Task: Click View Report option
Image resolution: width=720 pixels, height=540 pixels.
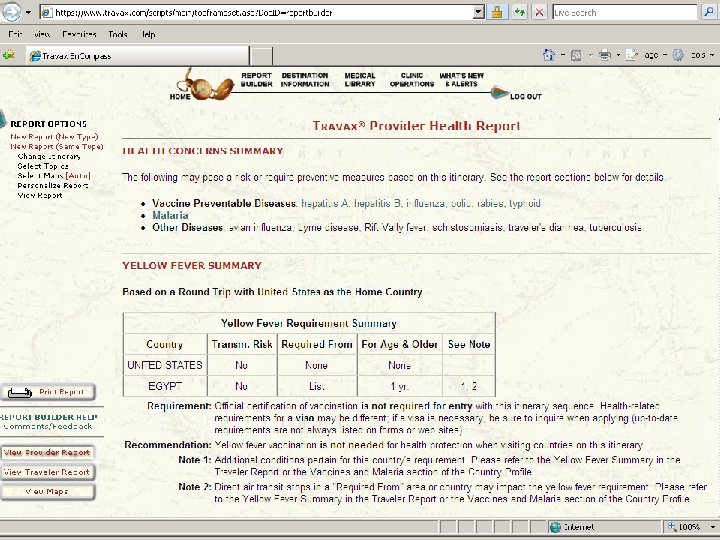Action: [39, 195]
